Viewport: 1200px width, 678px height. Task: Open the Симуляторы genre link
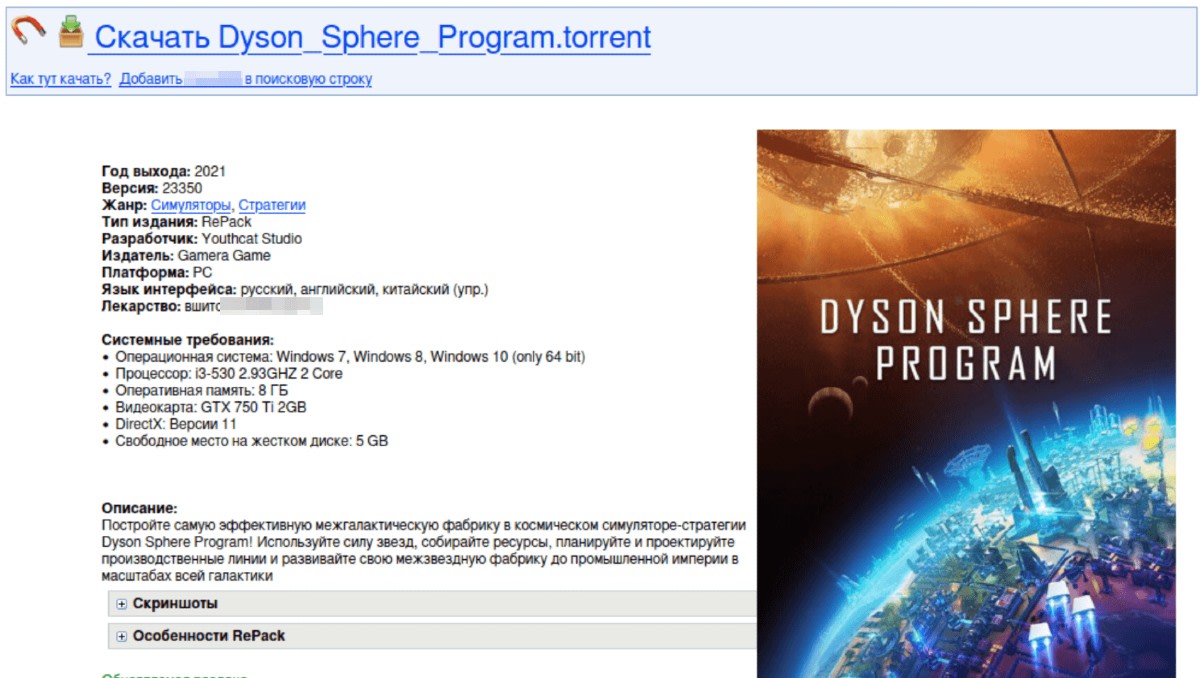point(192,205)
